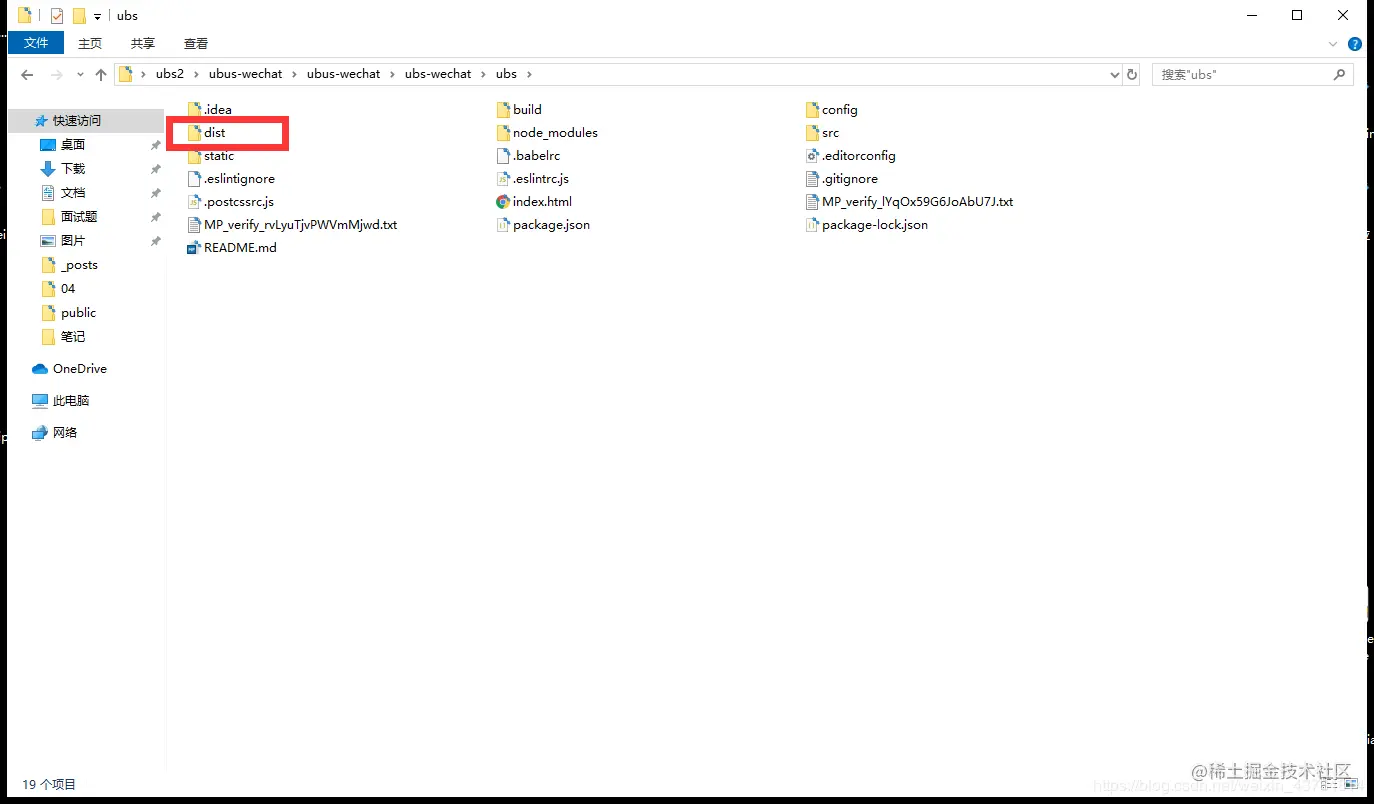Image resolution: width=1374 pixels, height=804 pixels.
Task: Click the search magnifier icon
Action: 1339,75
